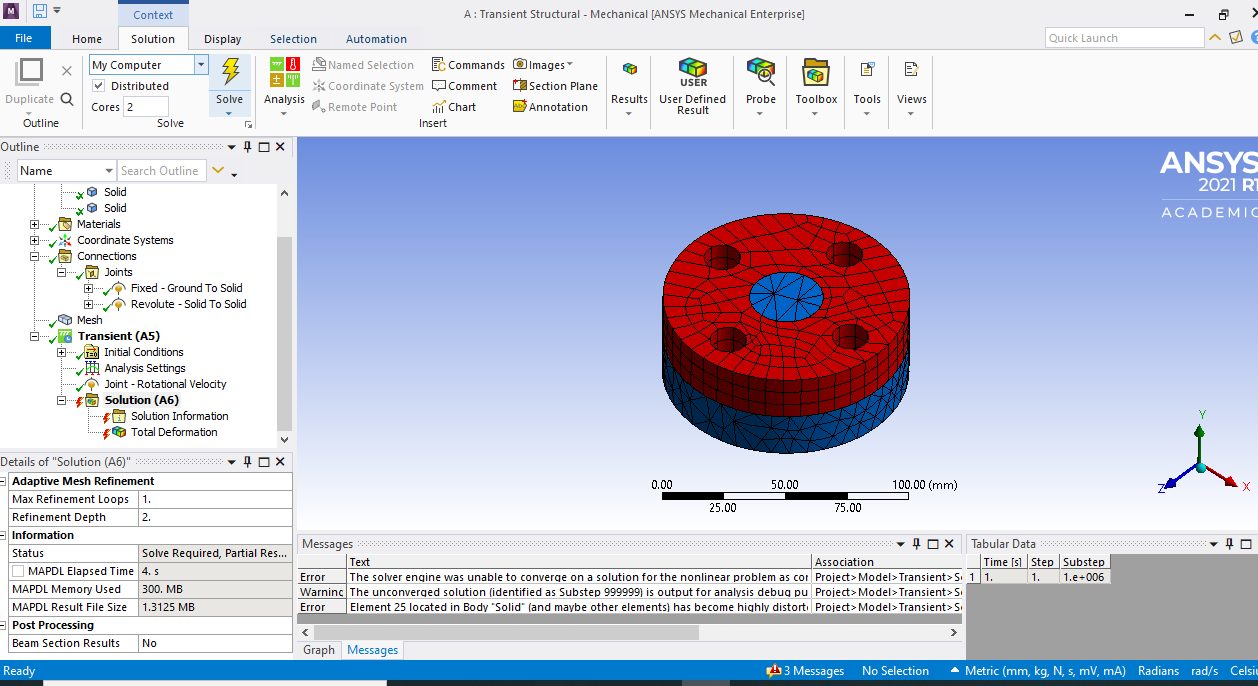The image size is (1258, 686).
Task: Click the Messages horizontal scrollbar
Action: click(506, 632)
